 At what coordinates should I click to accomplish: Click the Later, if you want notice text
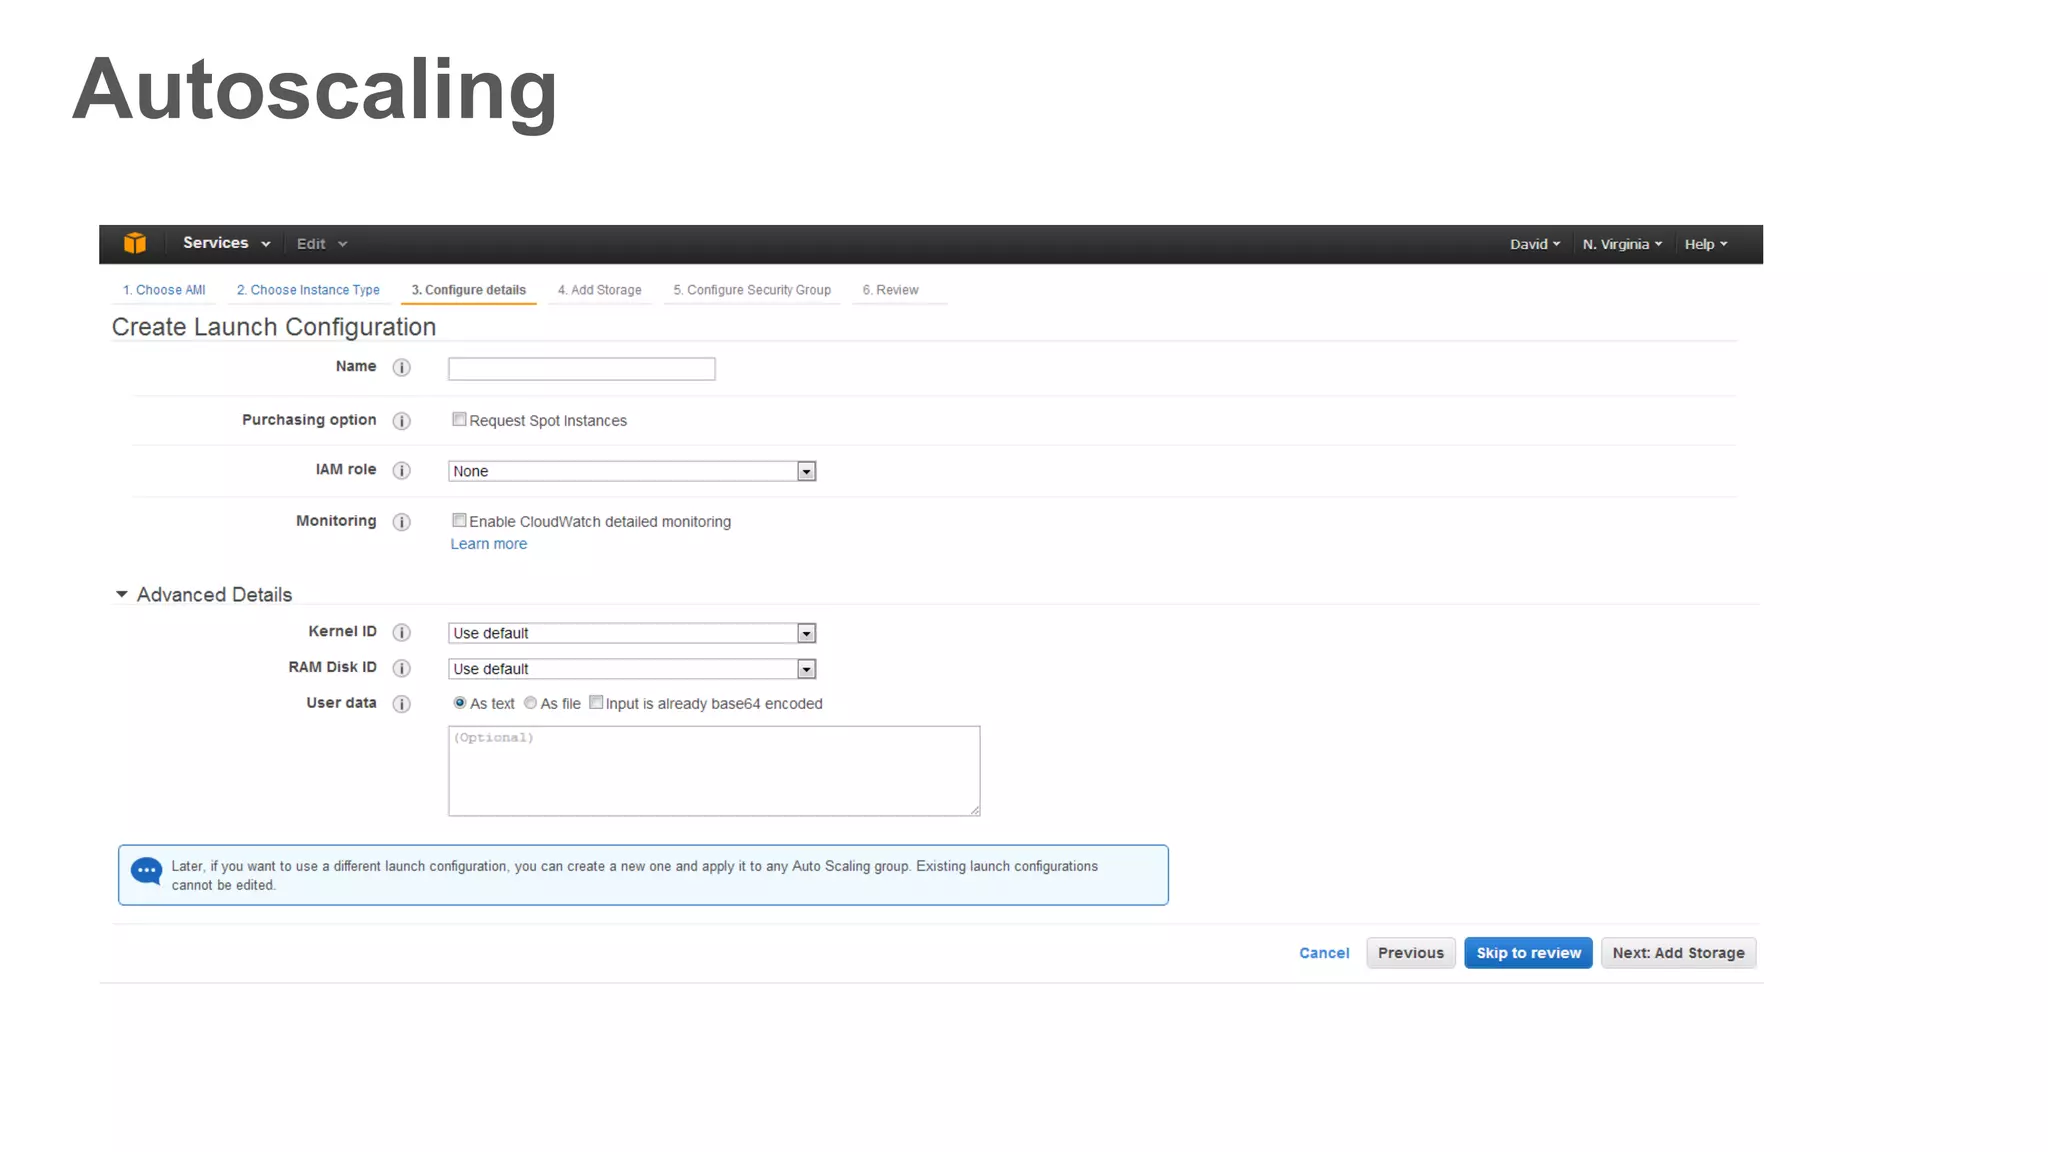tap(634, 875)
